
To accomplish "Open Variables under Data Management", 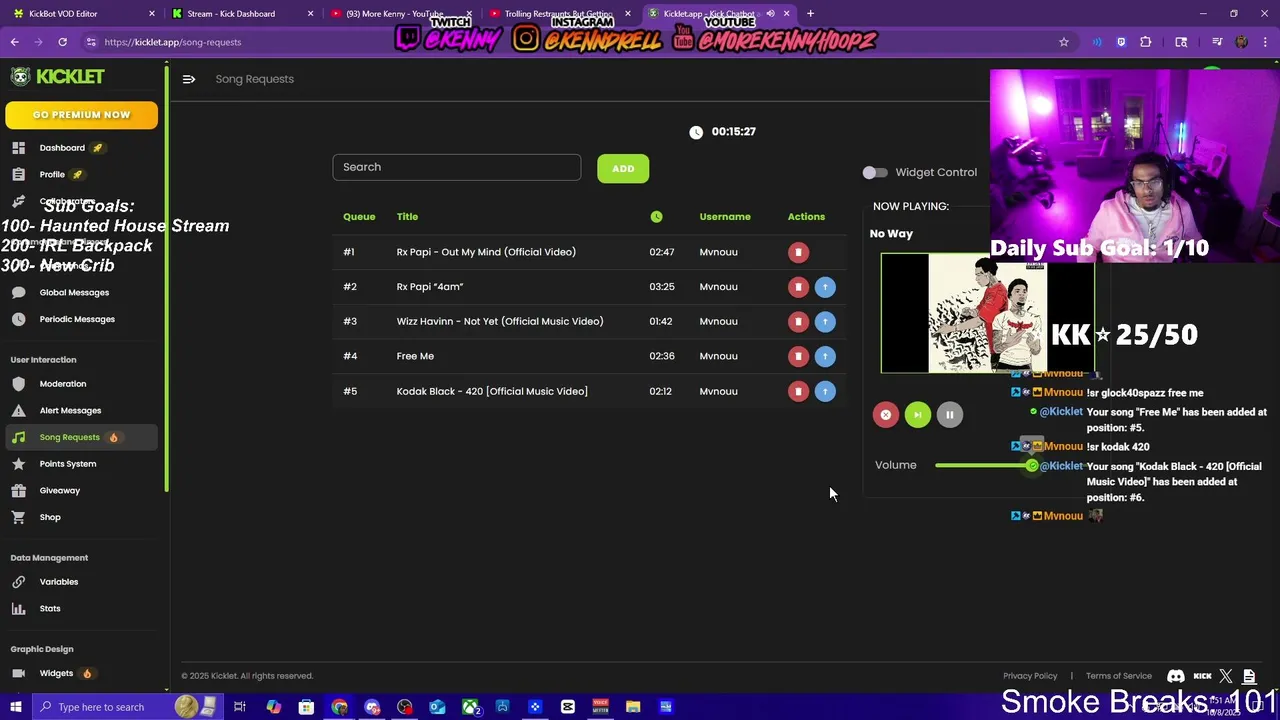I will (58, 582).
